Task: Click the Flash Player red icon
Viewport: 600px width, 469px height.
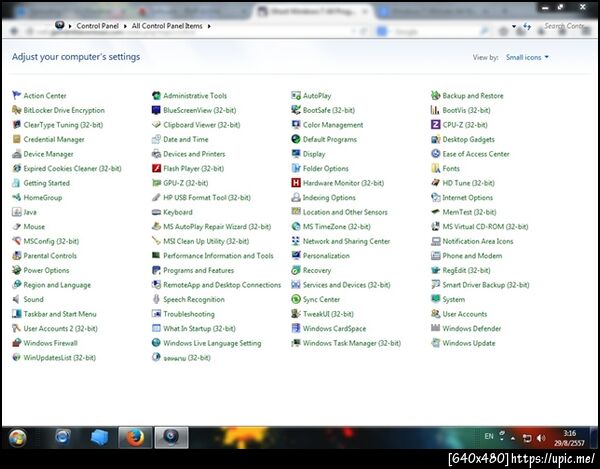Action: [x=156, y=168]
